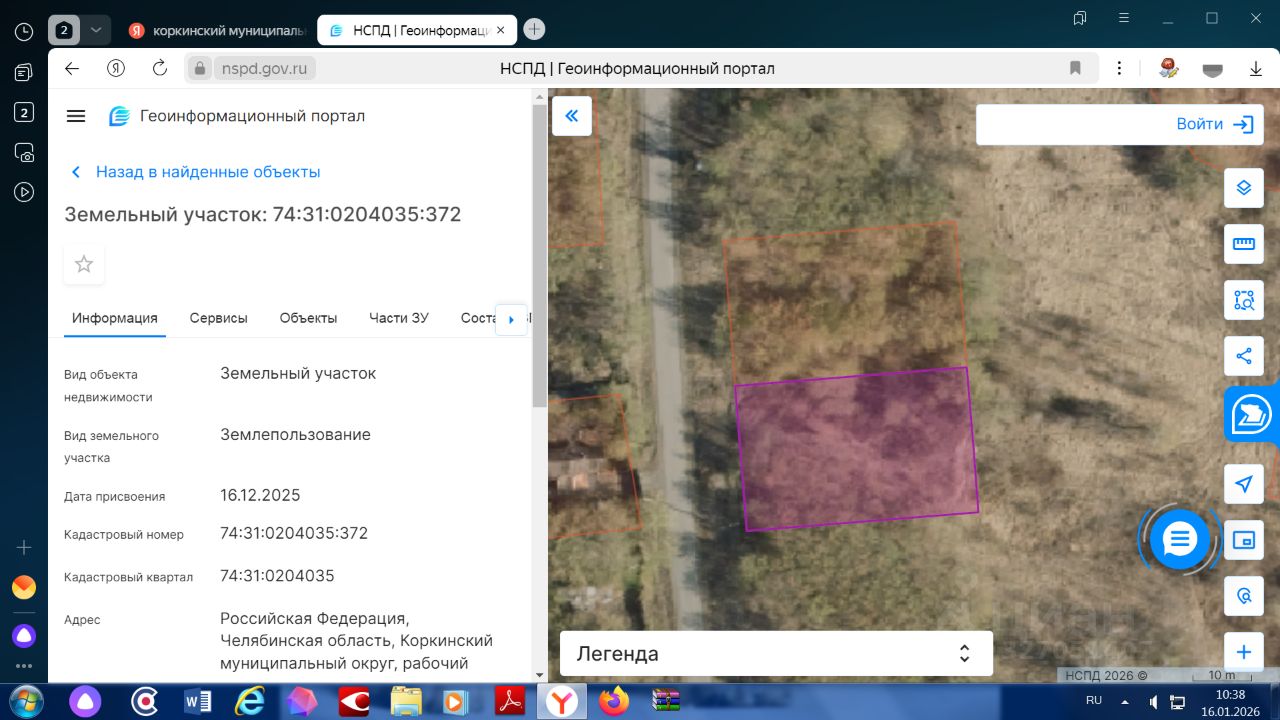Open the Windows Start menu
Viewport: 1280px width, 720px height.
[24, 700]
